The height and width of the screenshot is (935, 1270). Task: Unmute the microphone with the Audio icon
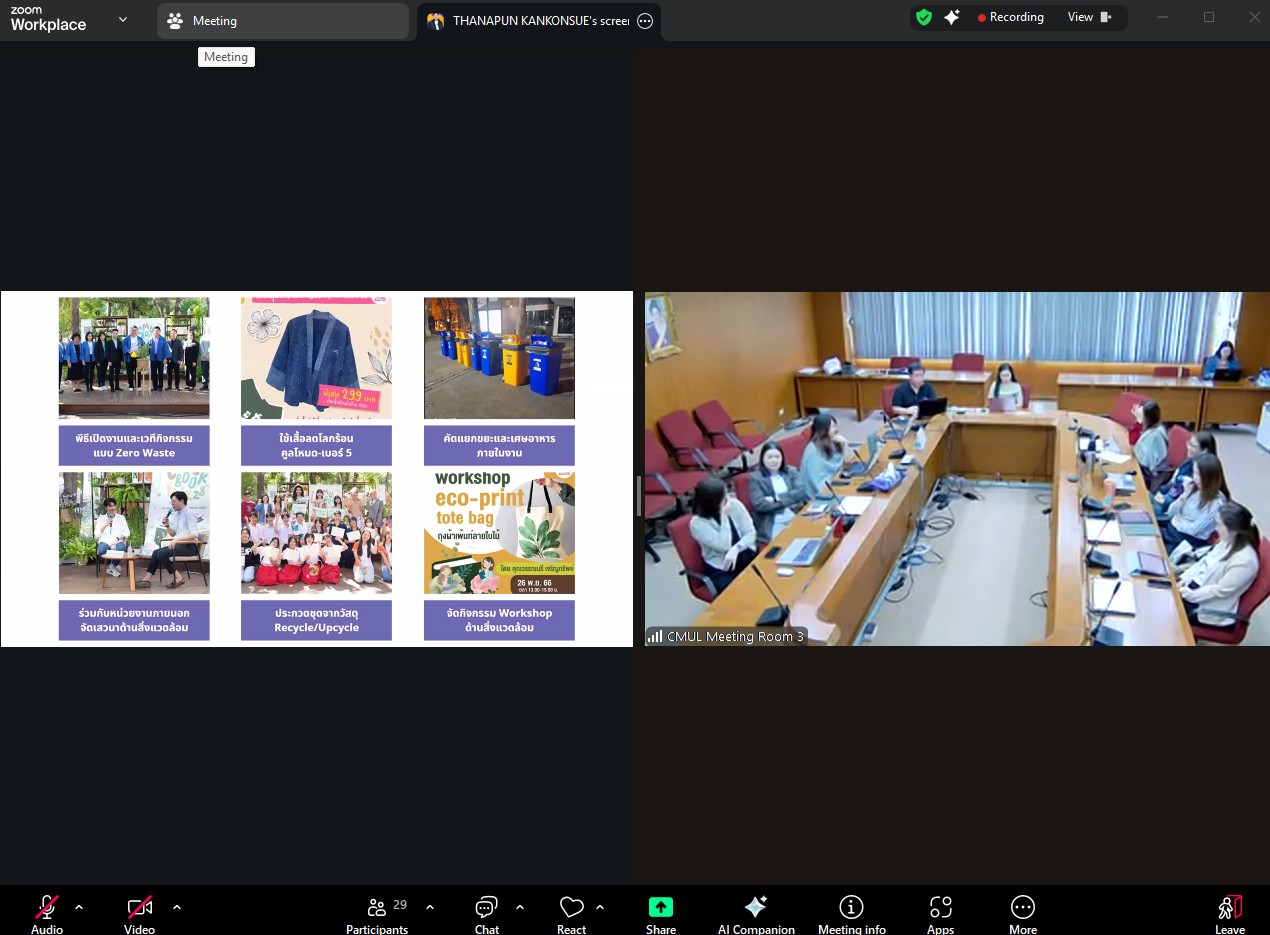(x=47, y=907)
